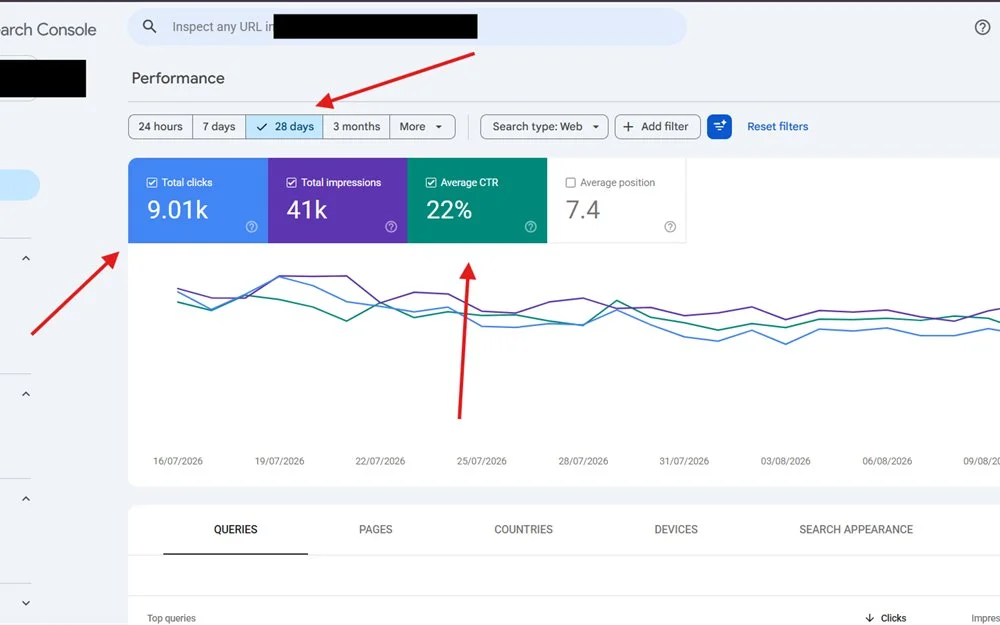1000x625 pixels.
Task: Collapse the third sidebar section chevron
Action: [x=26, y=499]
